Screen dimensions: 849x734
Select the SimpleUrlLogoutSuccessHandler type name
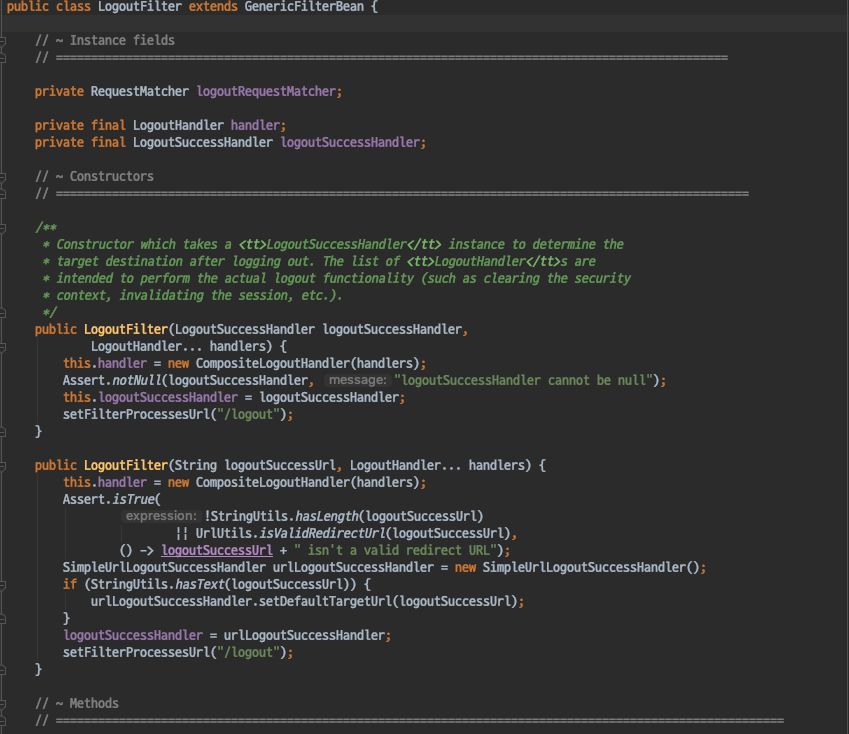tap(160, 567)
